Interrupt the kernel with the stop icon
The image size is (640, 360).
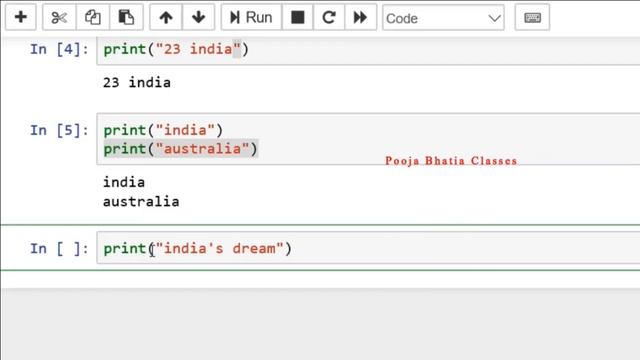298,18
